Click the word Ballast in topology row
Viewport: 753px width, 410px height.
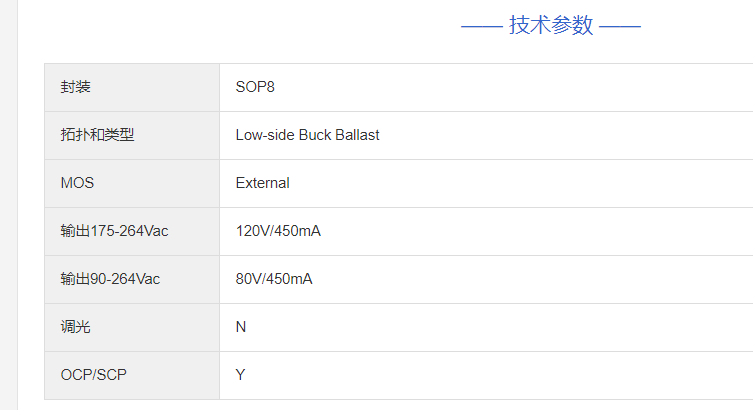tap(359, 135)
